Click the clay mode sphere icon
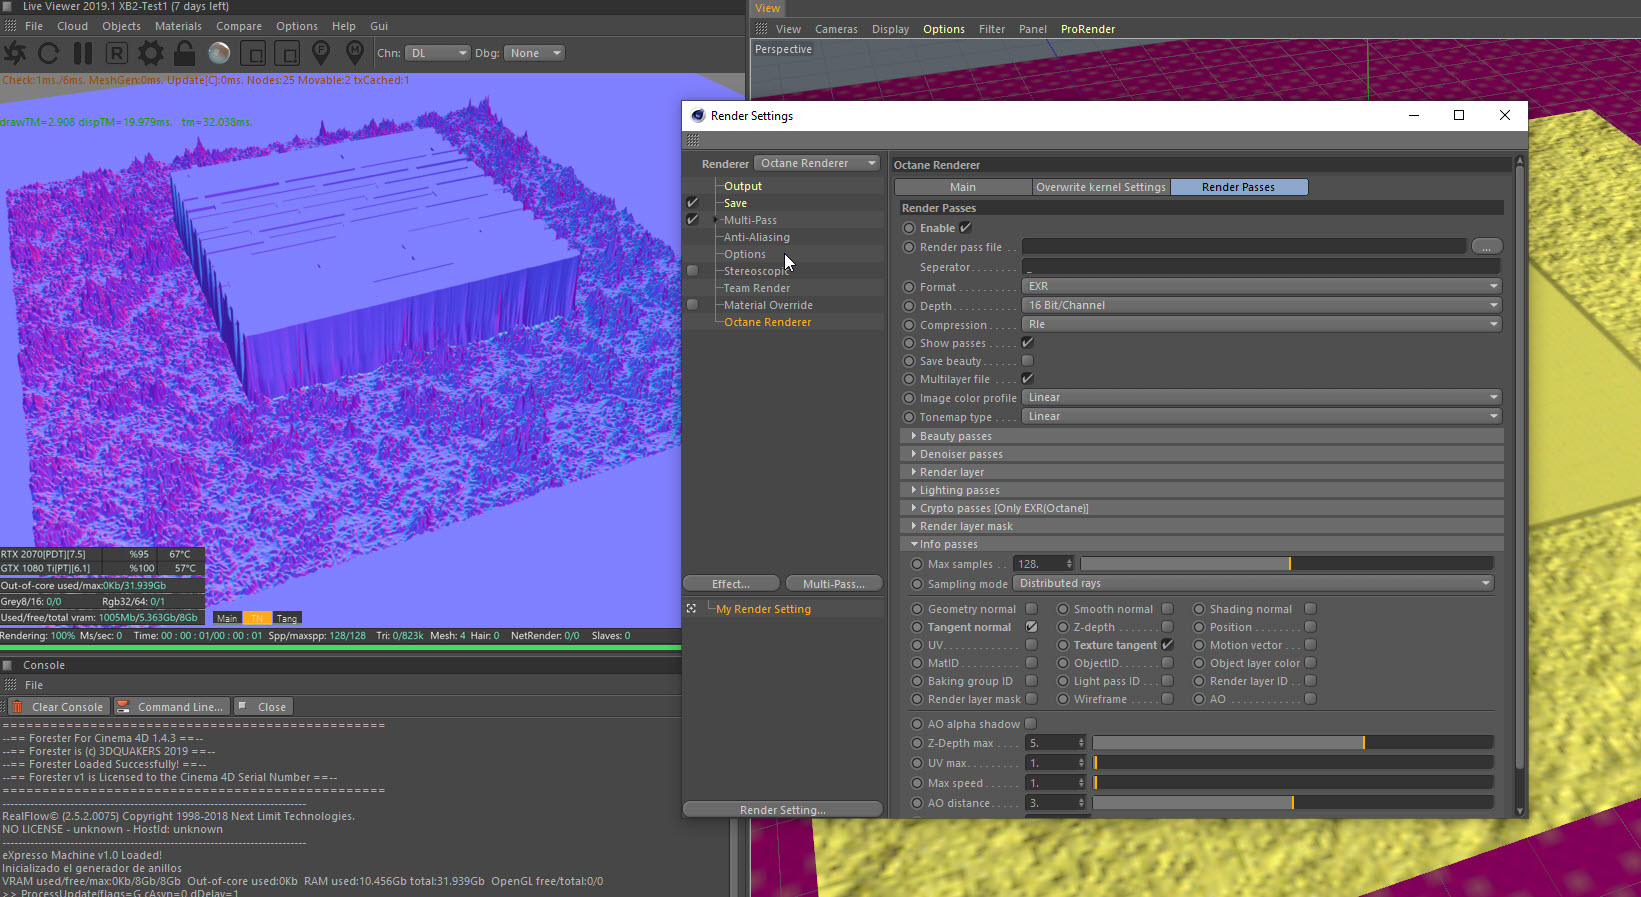Viewport: 1641px width, 897px height. pyautogui.click(x=219, y=53)
